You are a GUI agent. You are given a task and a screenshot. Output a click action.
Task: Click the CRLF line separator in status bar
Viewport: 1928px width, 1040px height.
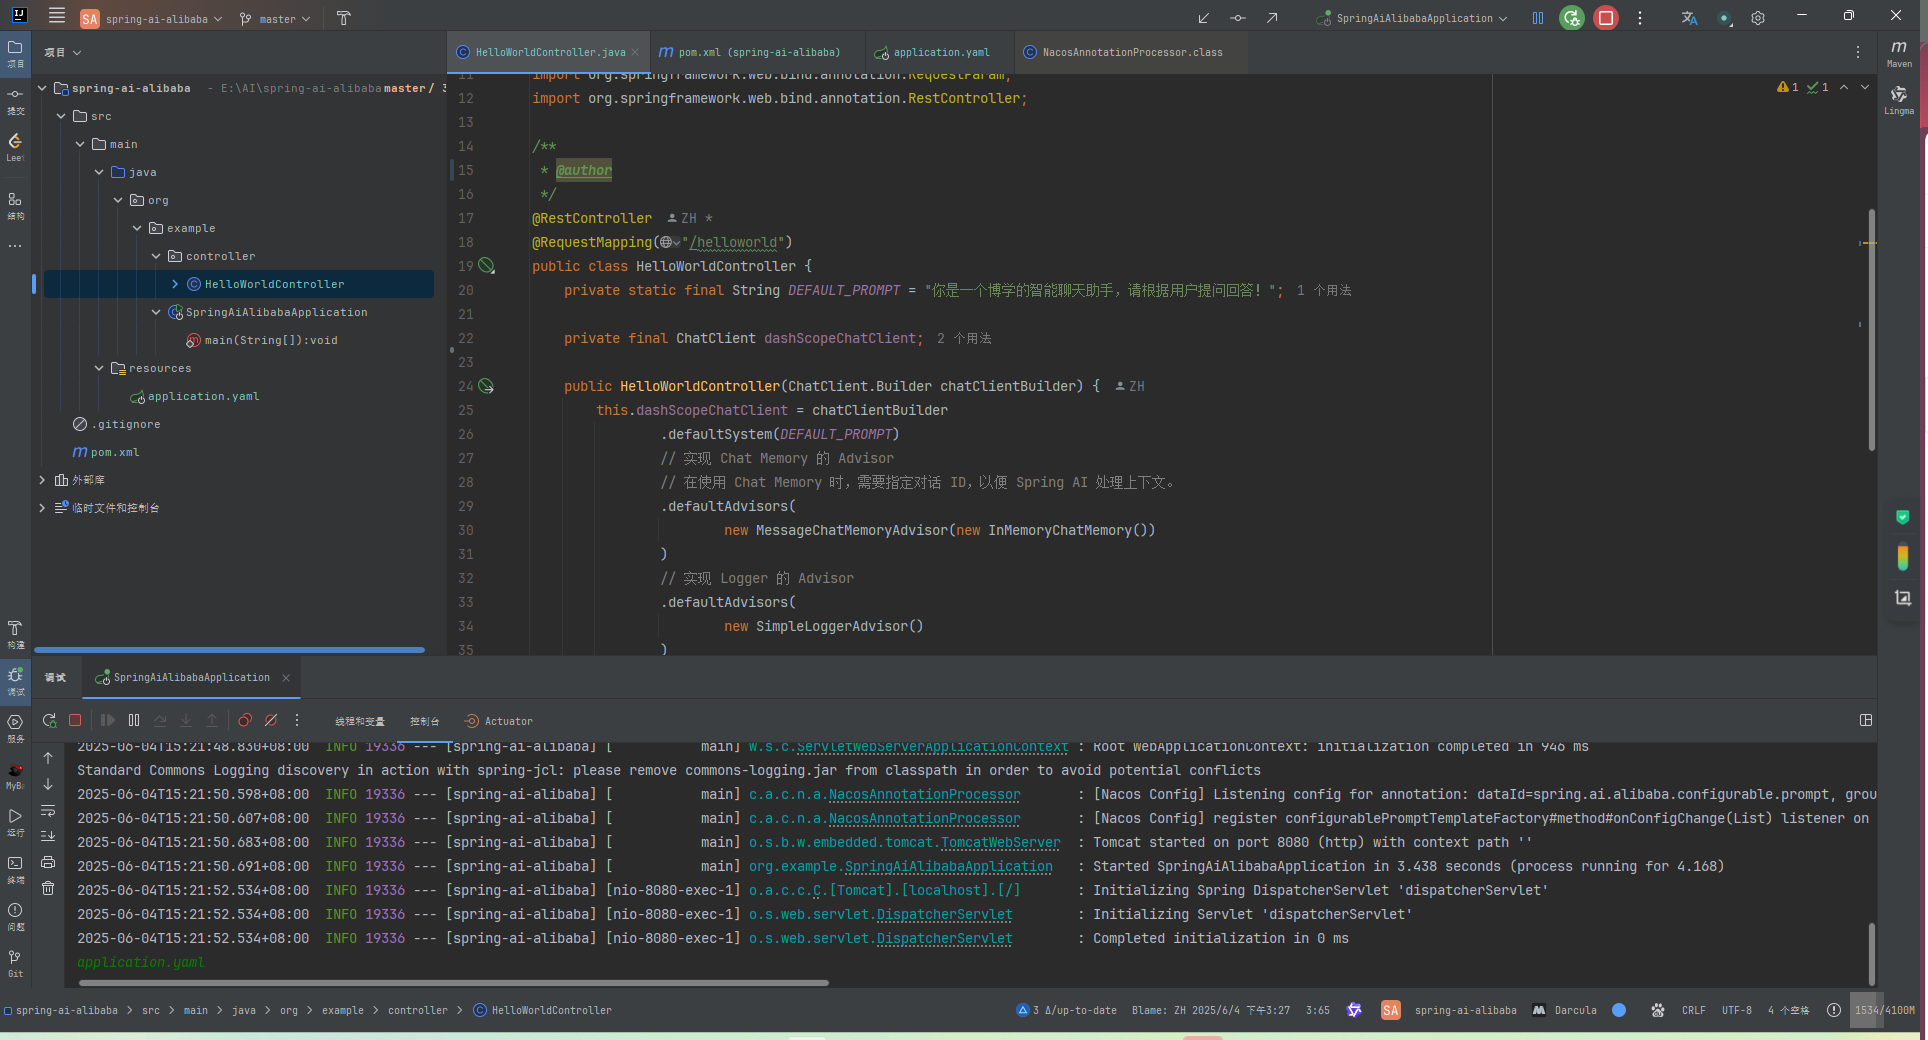tap(1693, 1010)
